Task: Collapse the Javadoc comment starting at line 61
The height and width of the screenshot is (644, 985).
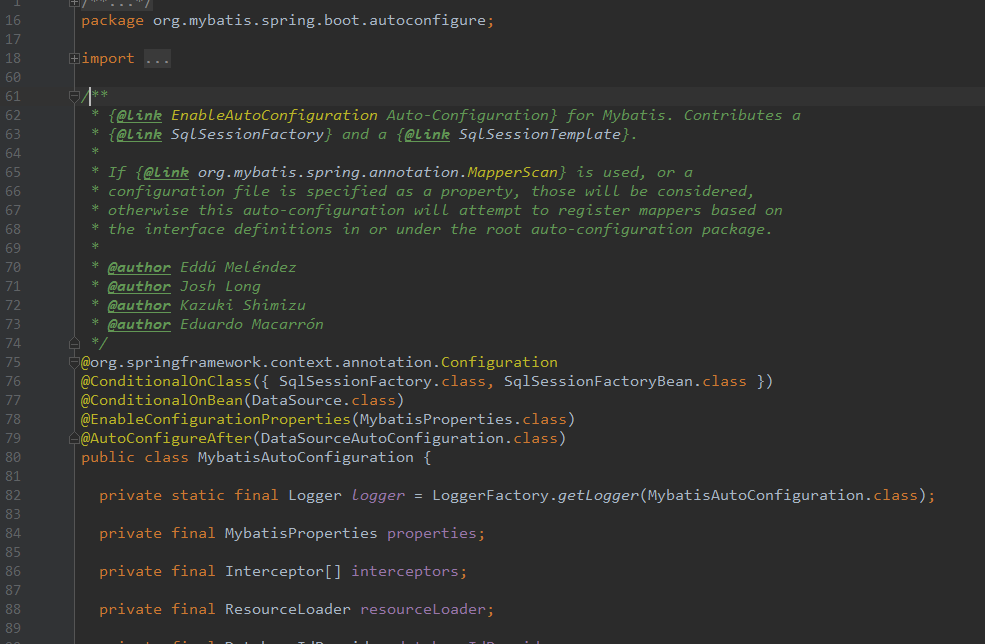Action: pyautogui.click(x=74, y=96)
